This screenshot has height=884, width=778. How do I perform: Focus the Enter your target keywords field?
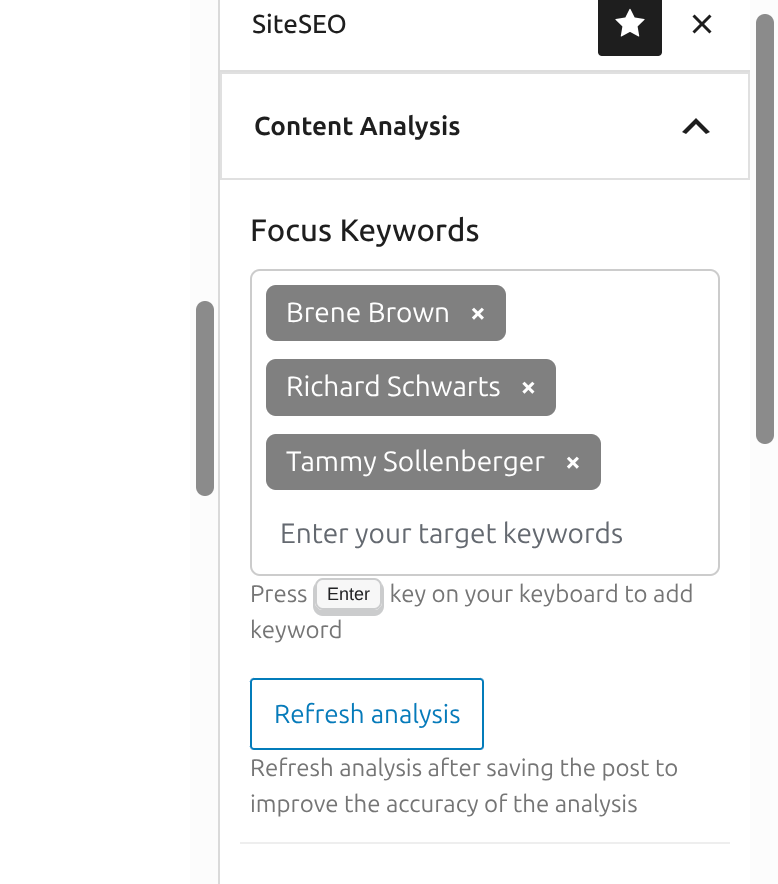pyautogui.click(x=452, y=534)
